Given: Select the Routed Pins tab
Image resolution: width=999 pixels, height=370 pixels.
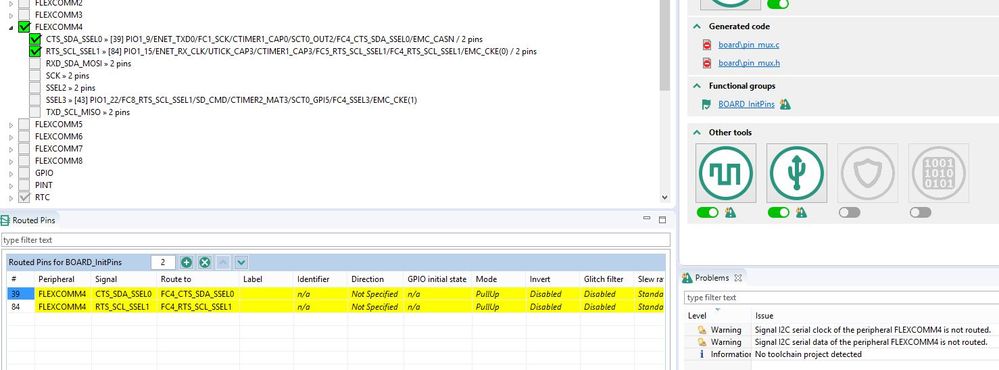Looking at the screenshot, I should click(x=29, y=220).
